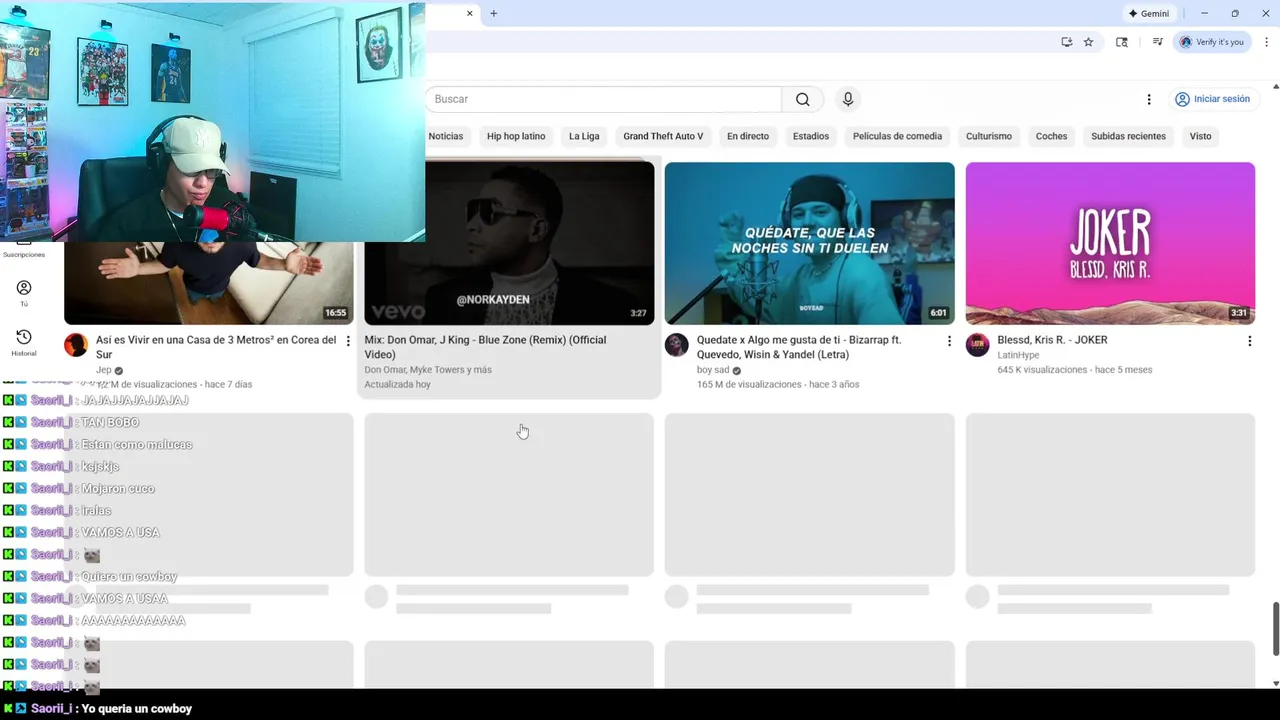Open title Quedate x Algo me gusta de ti
The image size is (1280, 720).
799,347
